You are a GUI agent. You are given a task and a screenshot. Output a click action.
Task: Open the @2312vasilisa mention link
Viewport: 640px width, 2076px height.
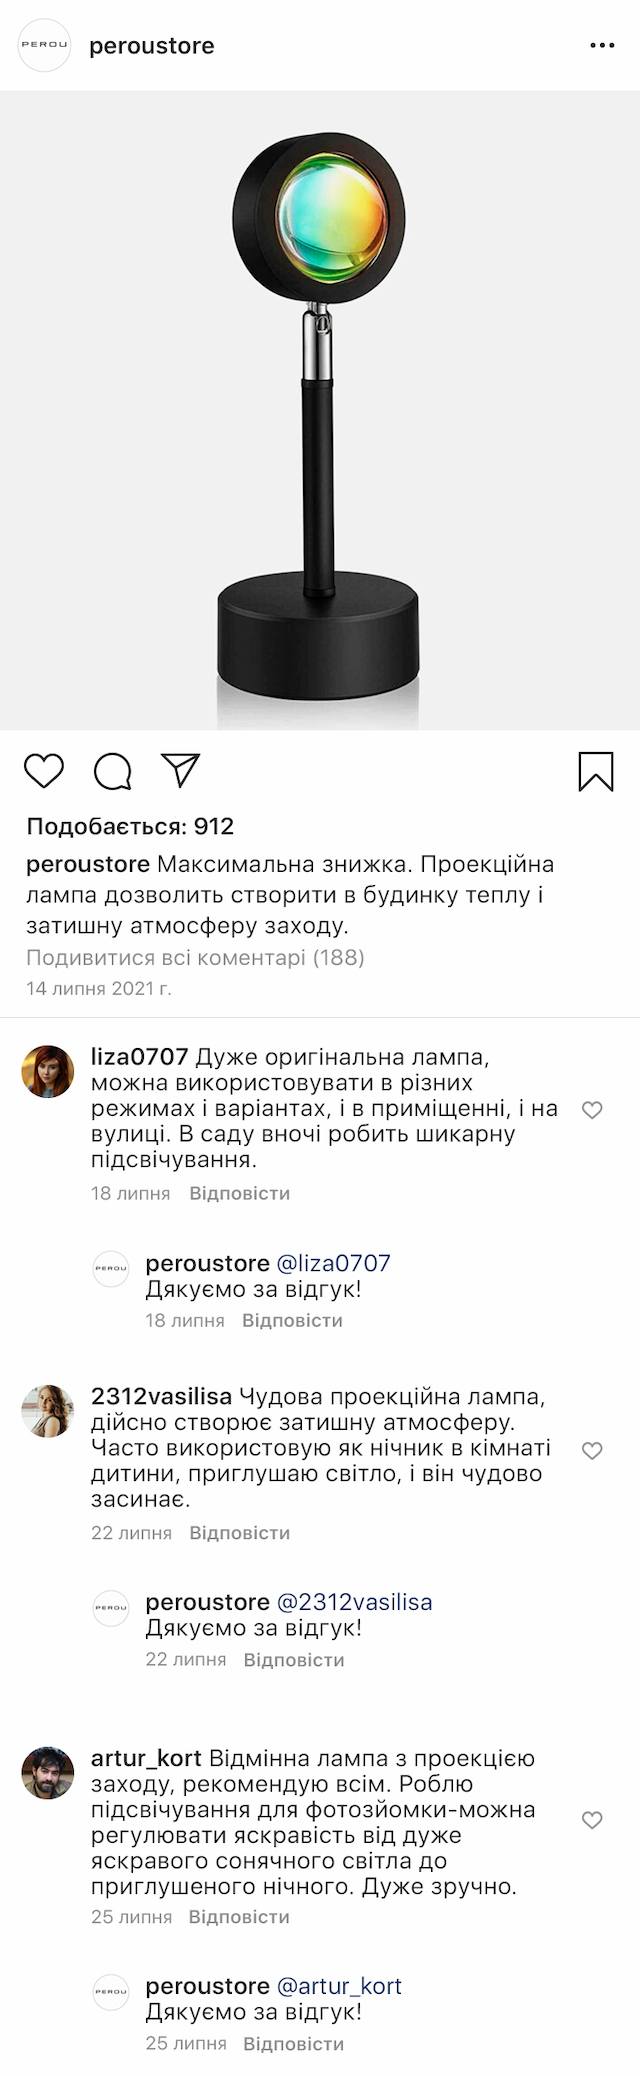click(x=354, y=1602)
